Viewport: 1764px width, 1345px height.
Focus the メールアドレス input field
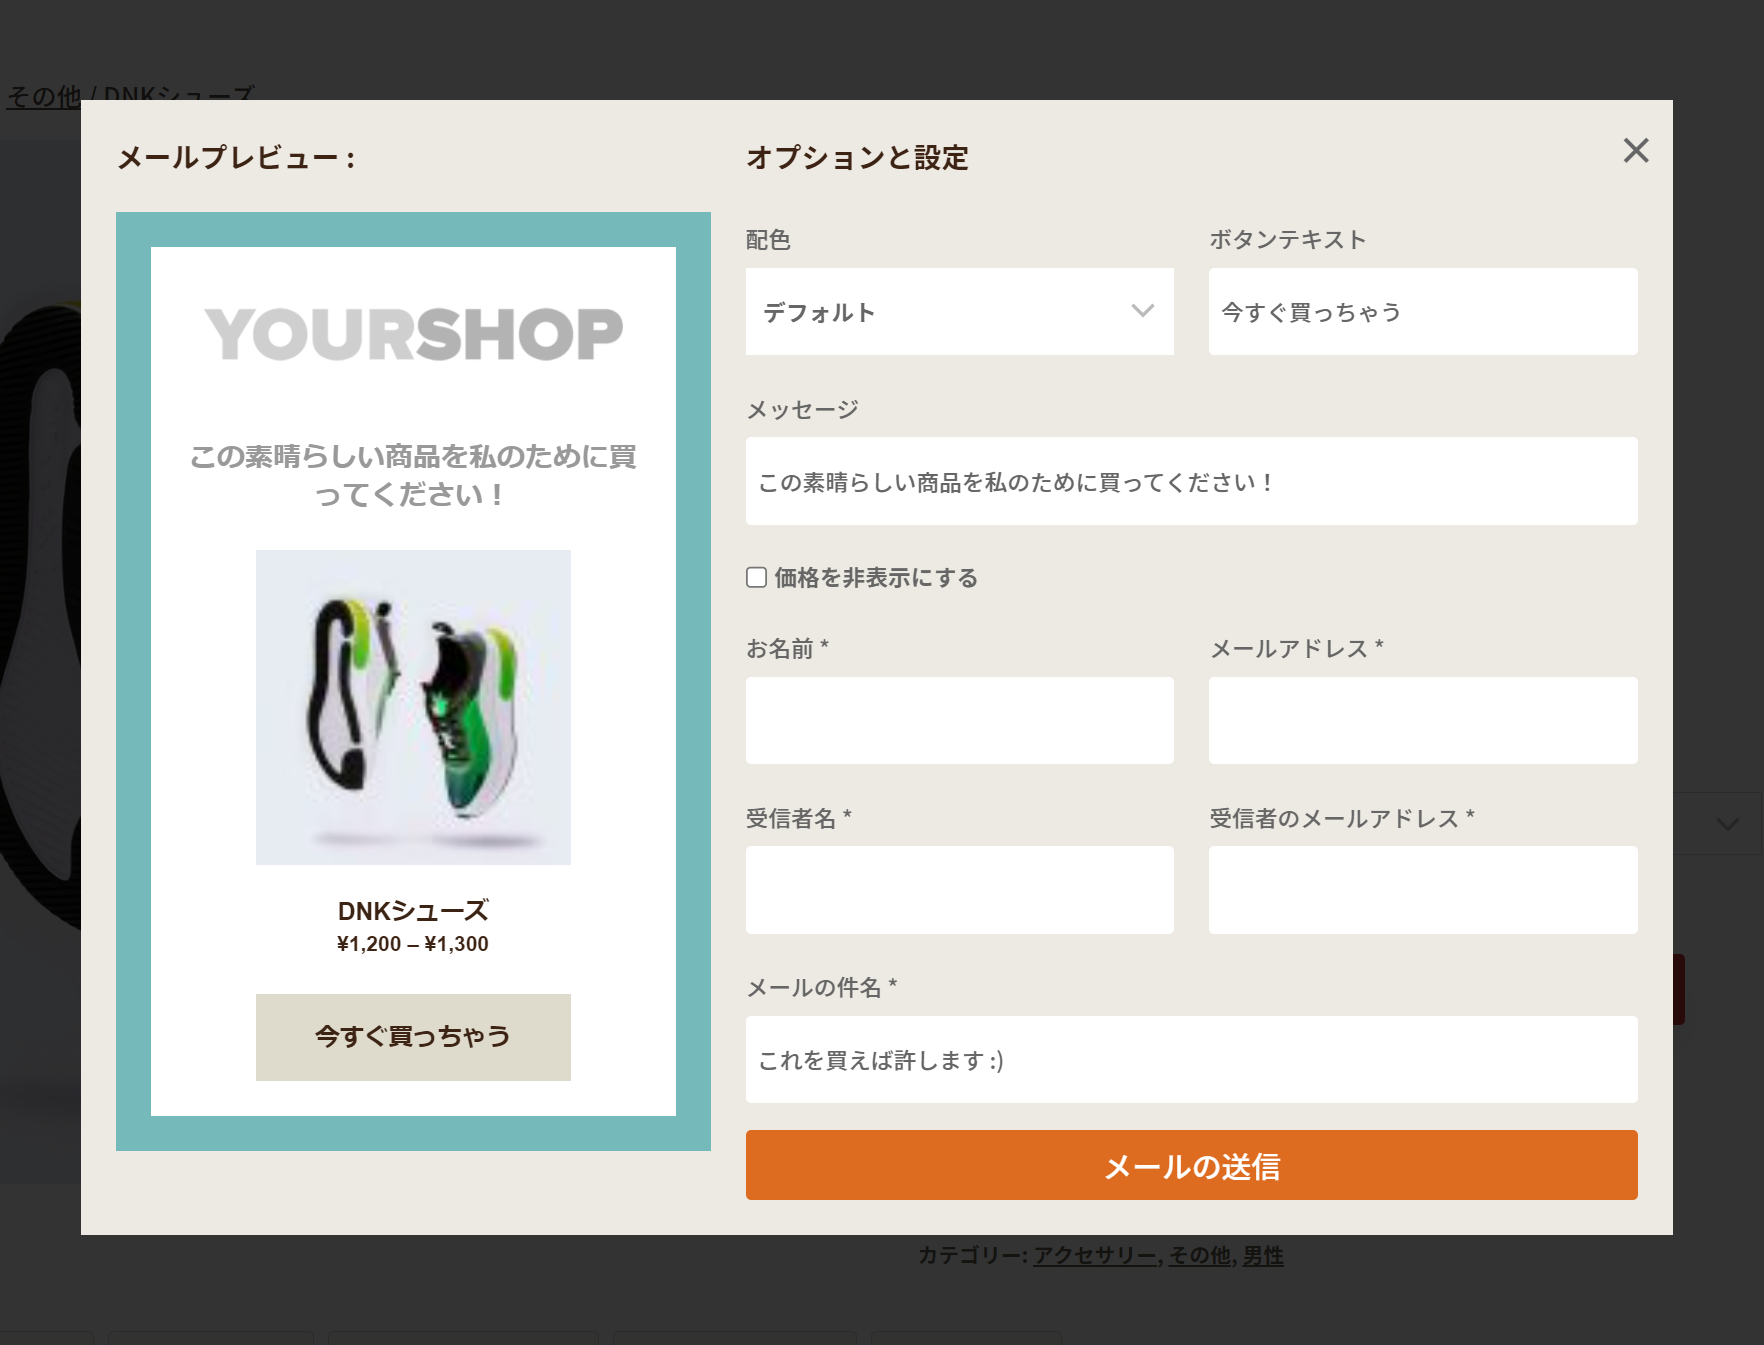(1423, 721)
